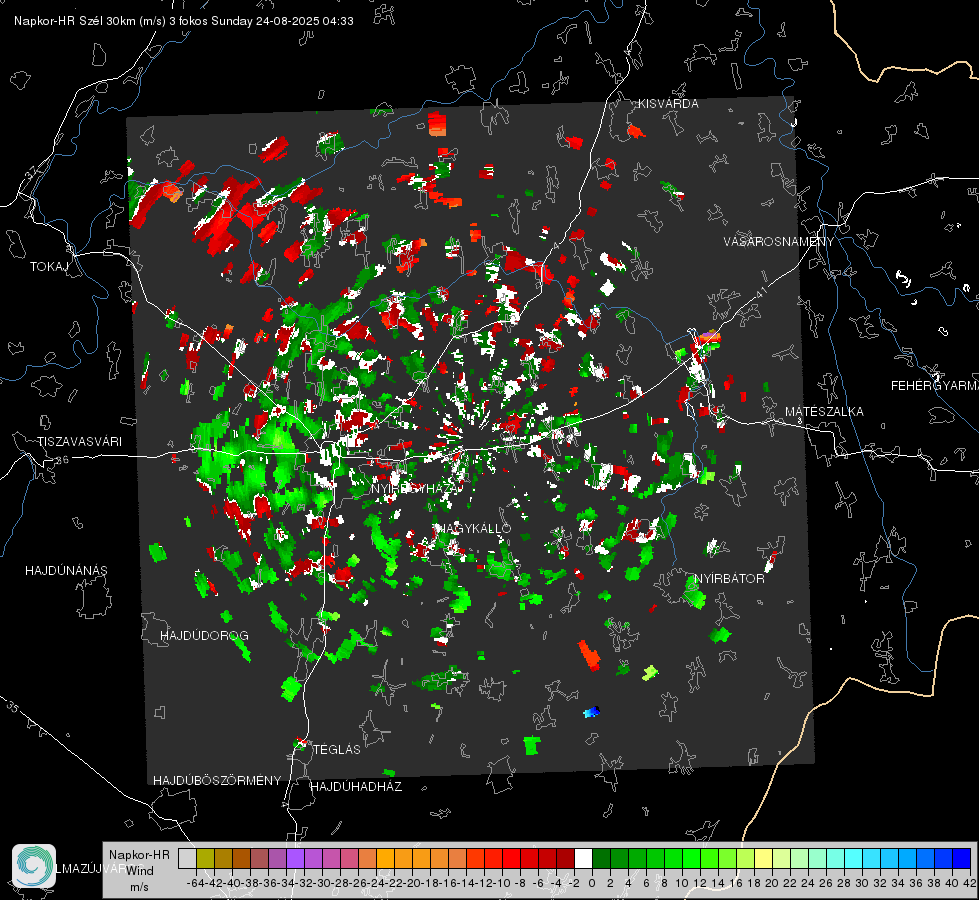
Task: Click the -64 legend scale value
Action: 195,883
